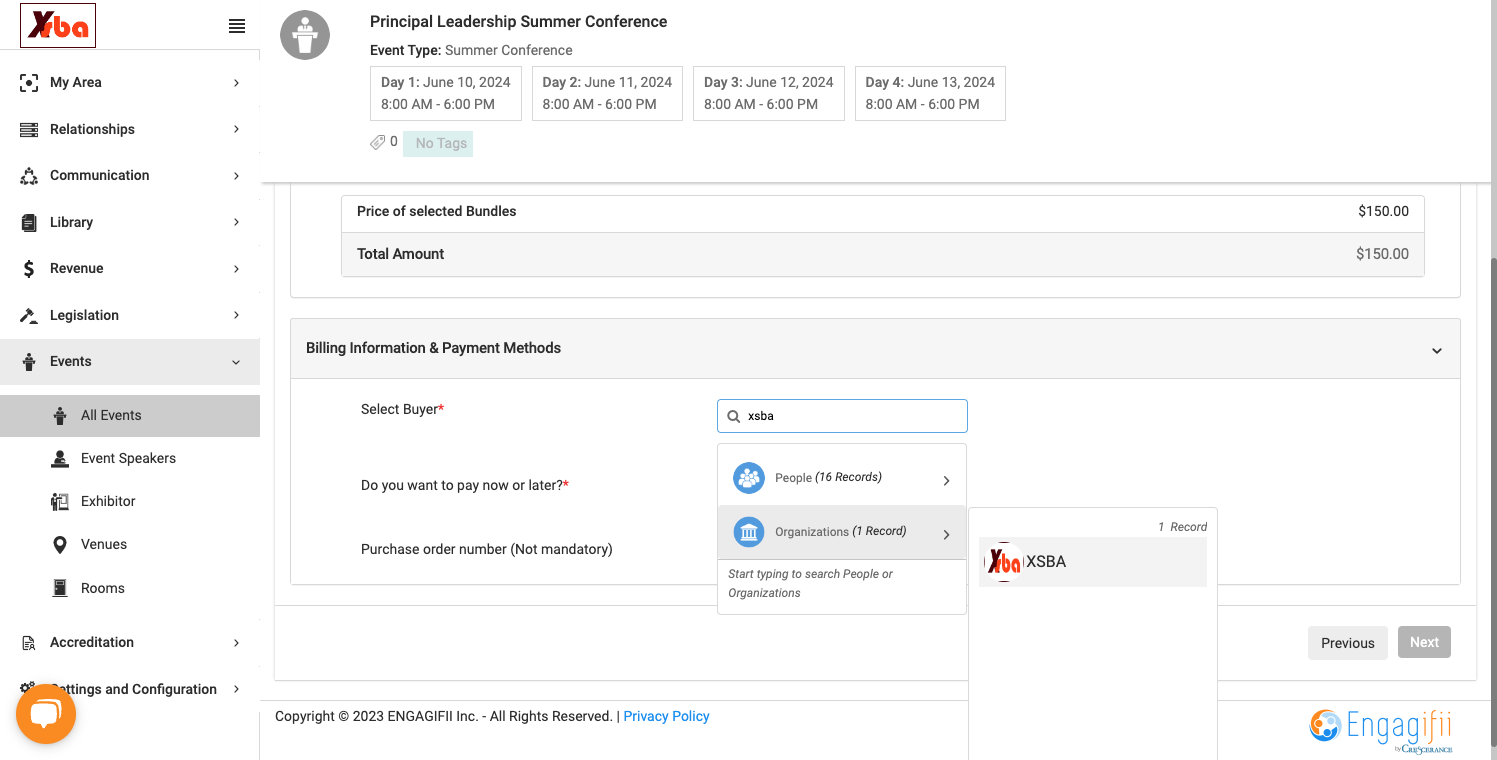Expand the Settings and Configuration chevron
Viewport: 1497px width, 760px height.
pos(237,689)
